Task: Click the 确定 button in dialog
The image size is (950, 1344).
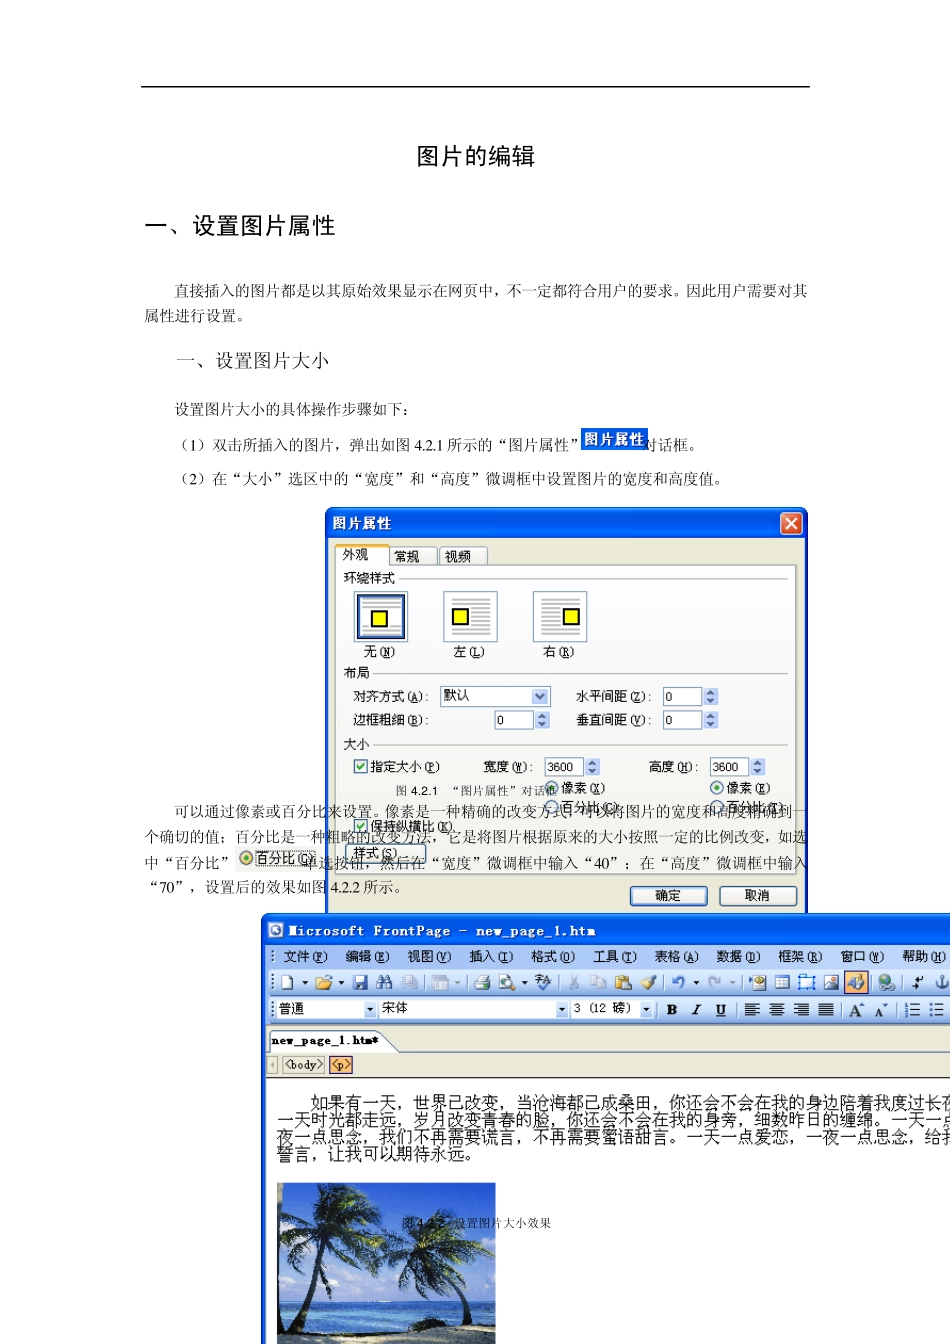Action: coord(668,896)
